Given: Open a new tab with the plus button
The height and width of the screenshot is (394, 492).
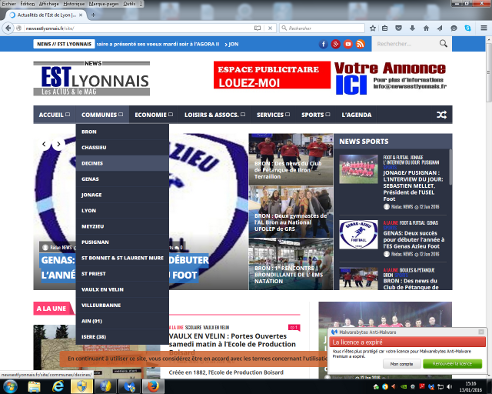Looking at the screenshot, I should [93, 15].
